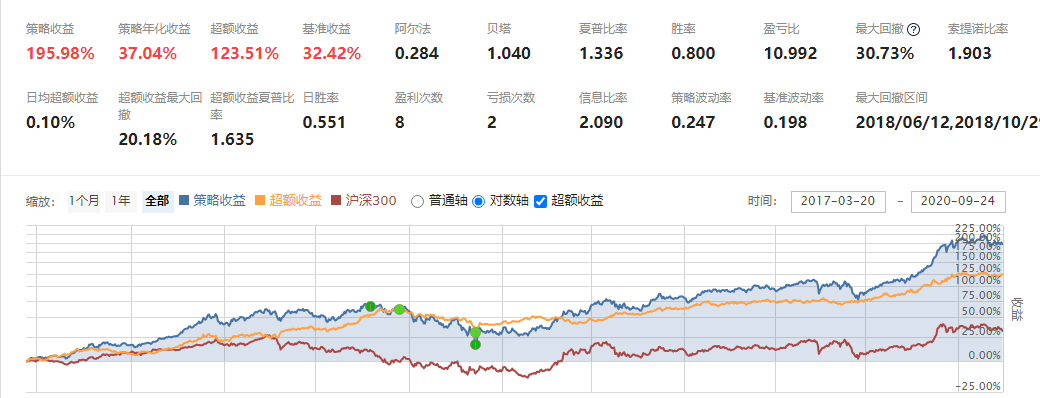
Task: Click the blue 策略收益 legend square
Action: click(184, 200)
